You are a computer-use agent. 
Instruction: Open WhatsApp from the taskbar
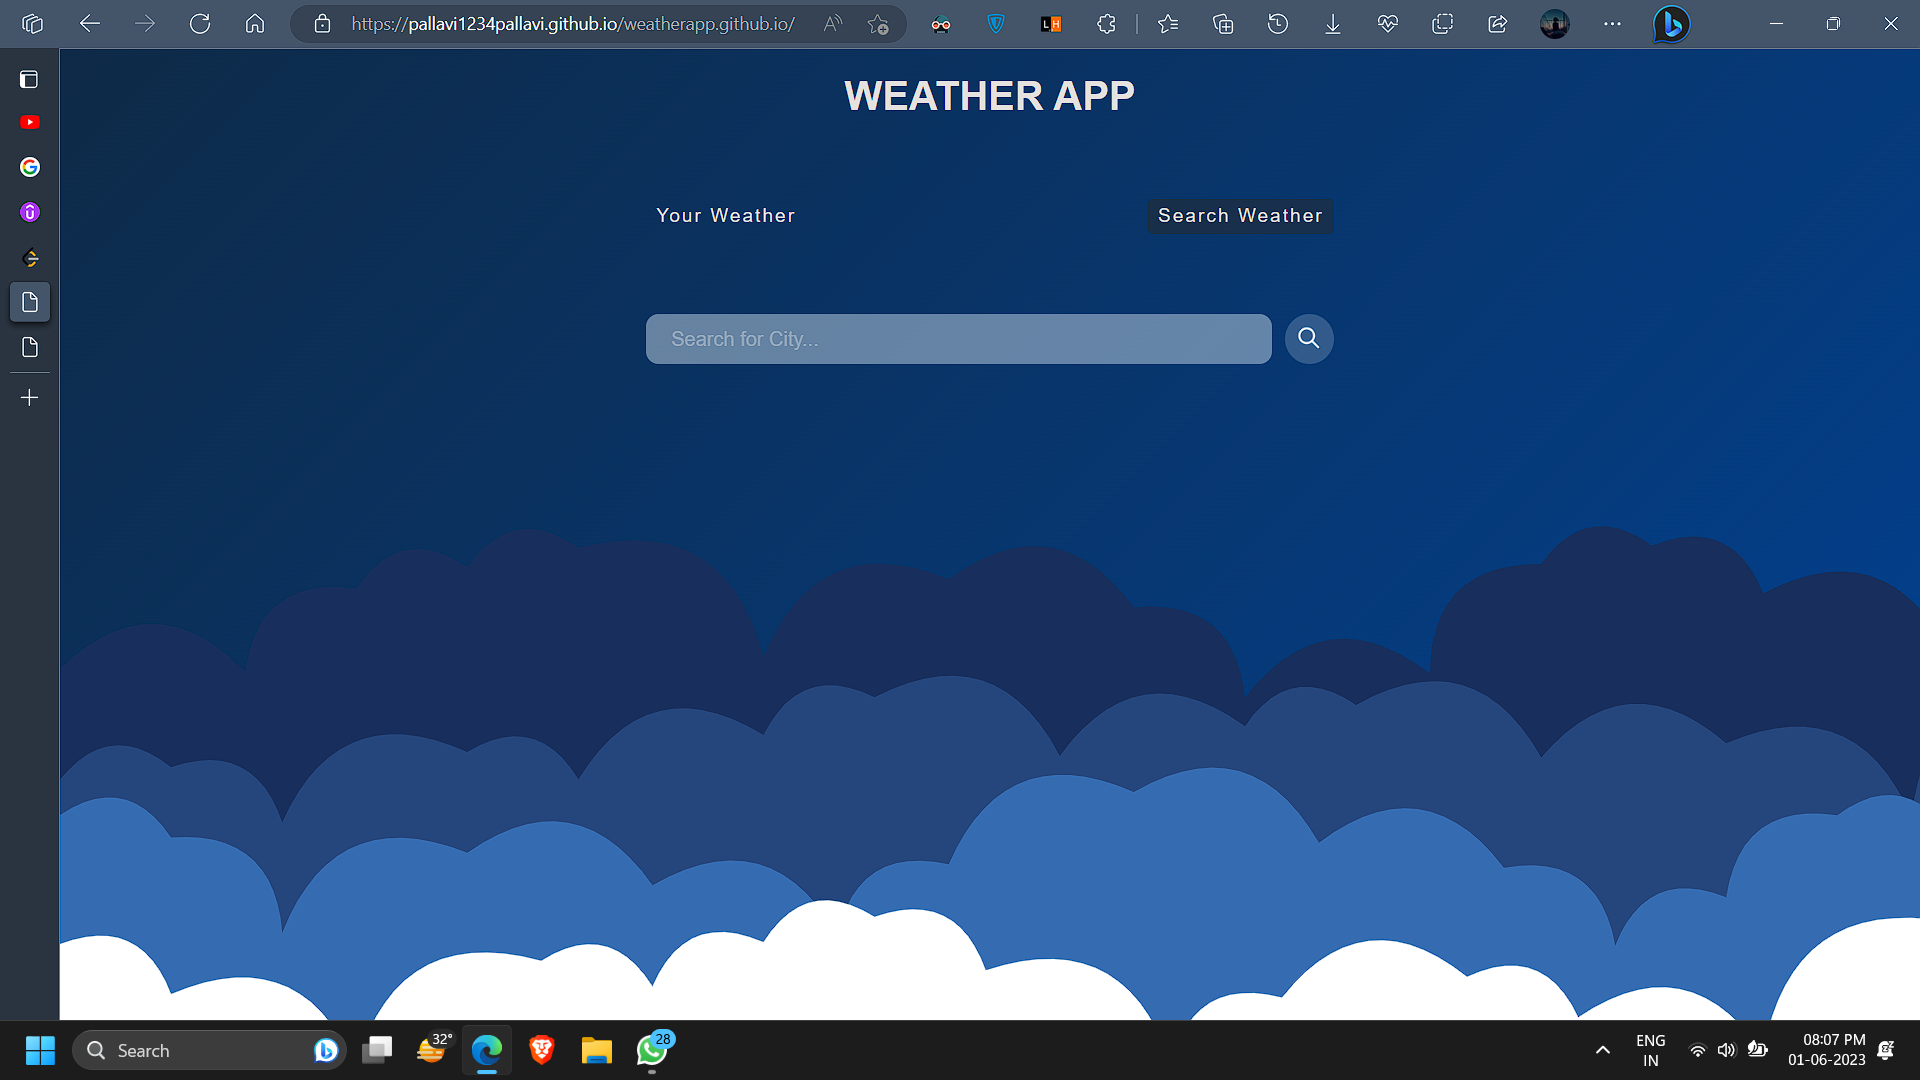[652, 1050]
